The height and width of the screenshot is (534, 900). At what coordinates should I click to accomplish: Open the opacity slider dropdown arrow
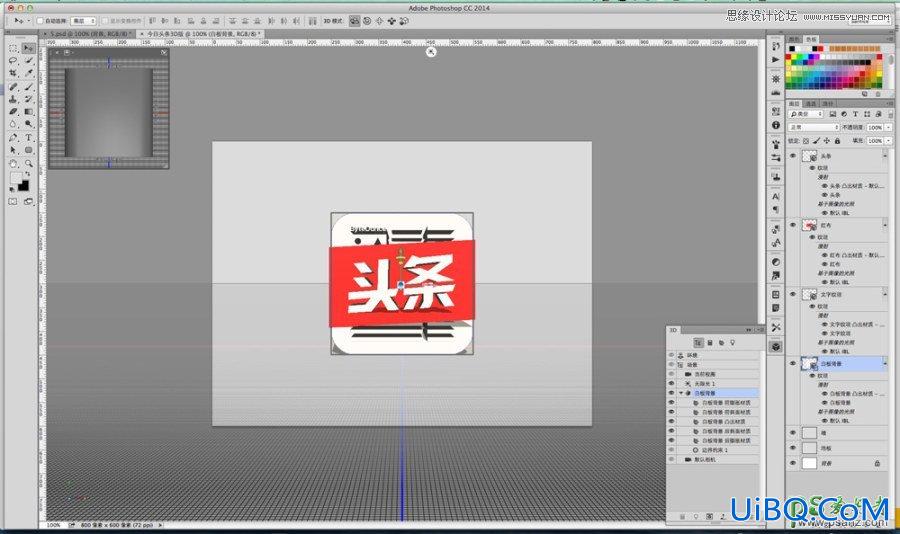(889, 127)
